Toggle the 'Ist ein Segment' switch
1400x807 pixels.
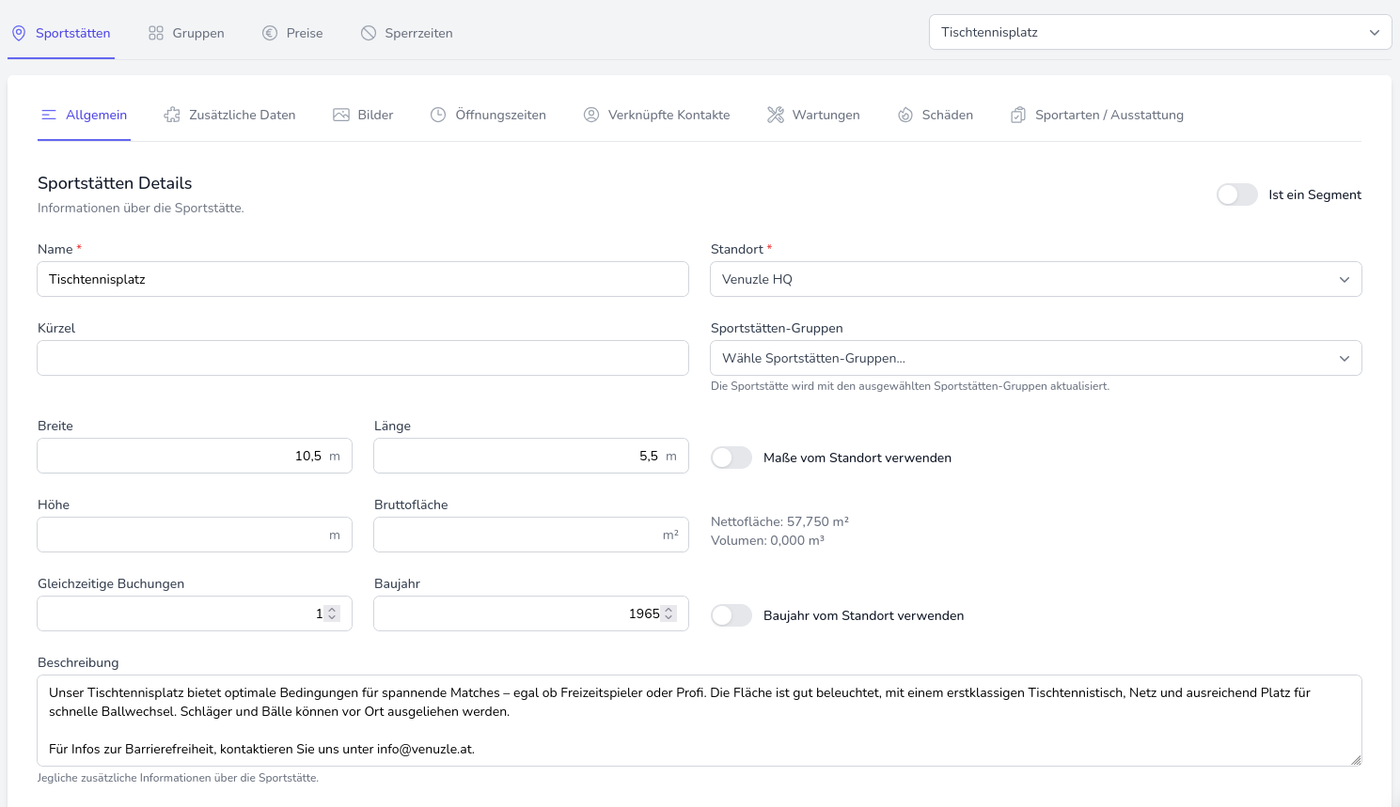tap(1237, 195)
